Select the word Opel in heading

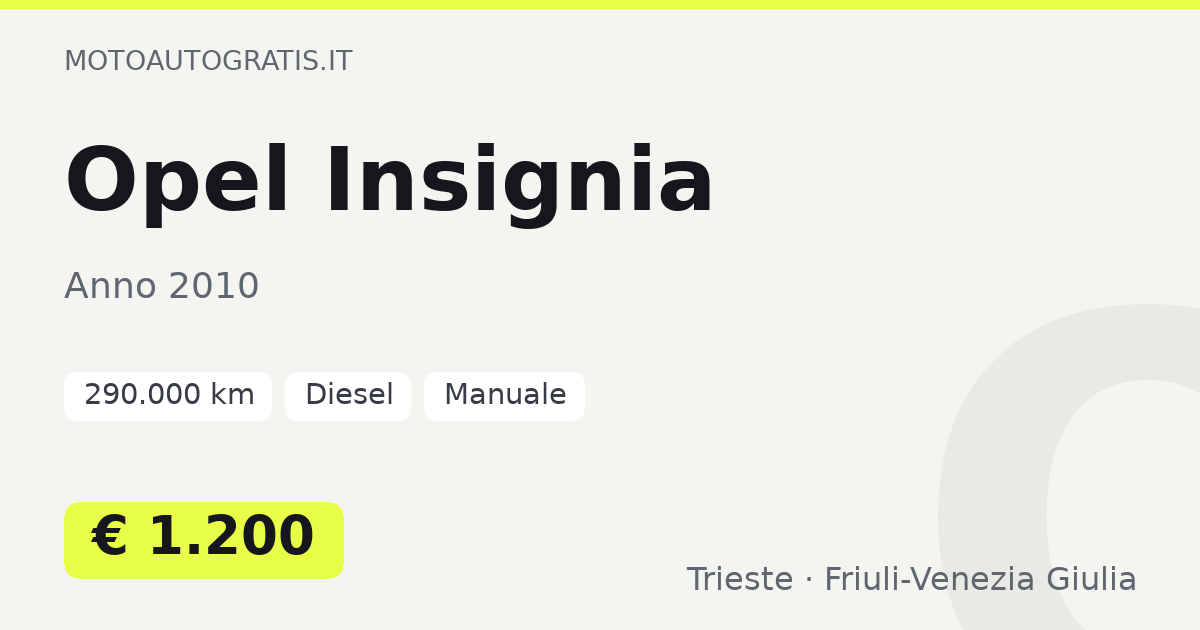(178, 182)
